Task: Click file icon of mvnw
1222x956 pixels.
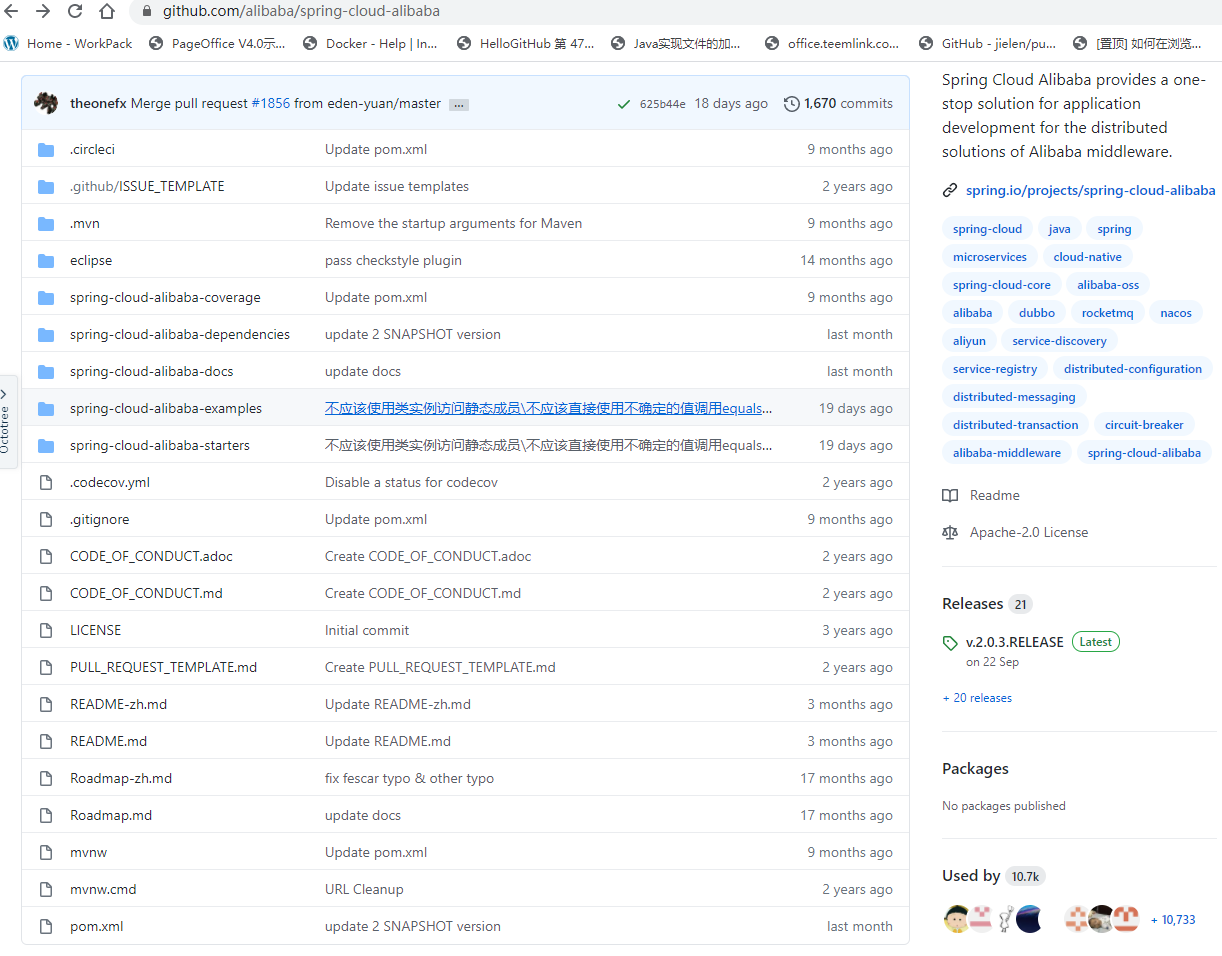Action: pyautogui.click(x=46, y=852)
